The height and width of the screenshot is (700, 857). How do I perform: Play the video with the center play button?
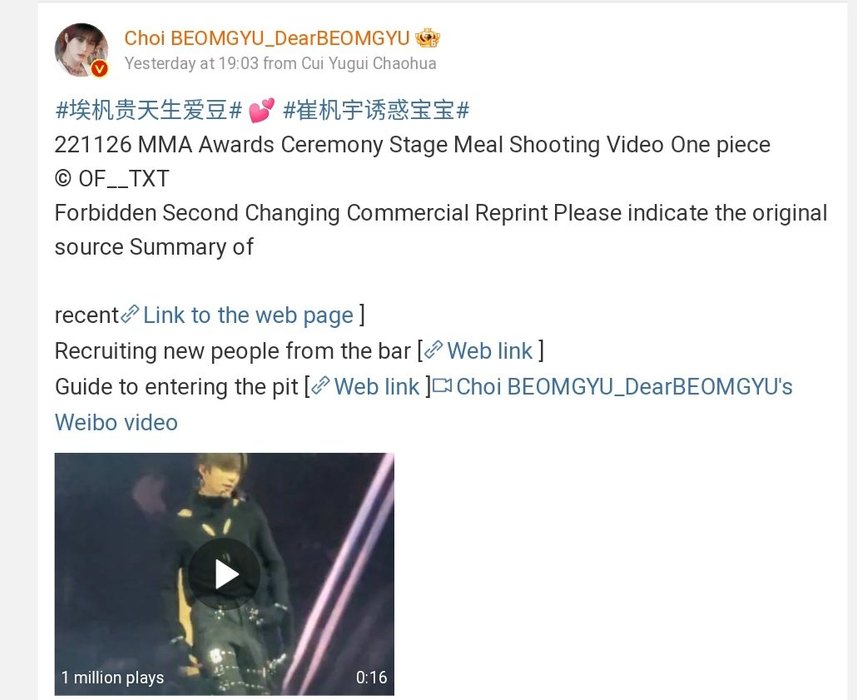pyautogui.click(x=224, y=574)
